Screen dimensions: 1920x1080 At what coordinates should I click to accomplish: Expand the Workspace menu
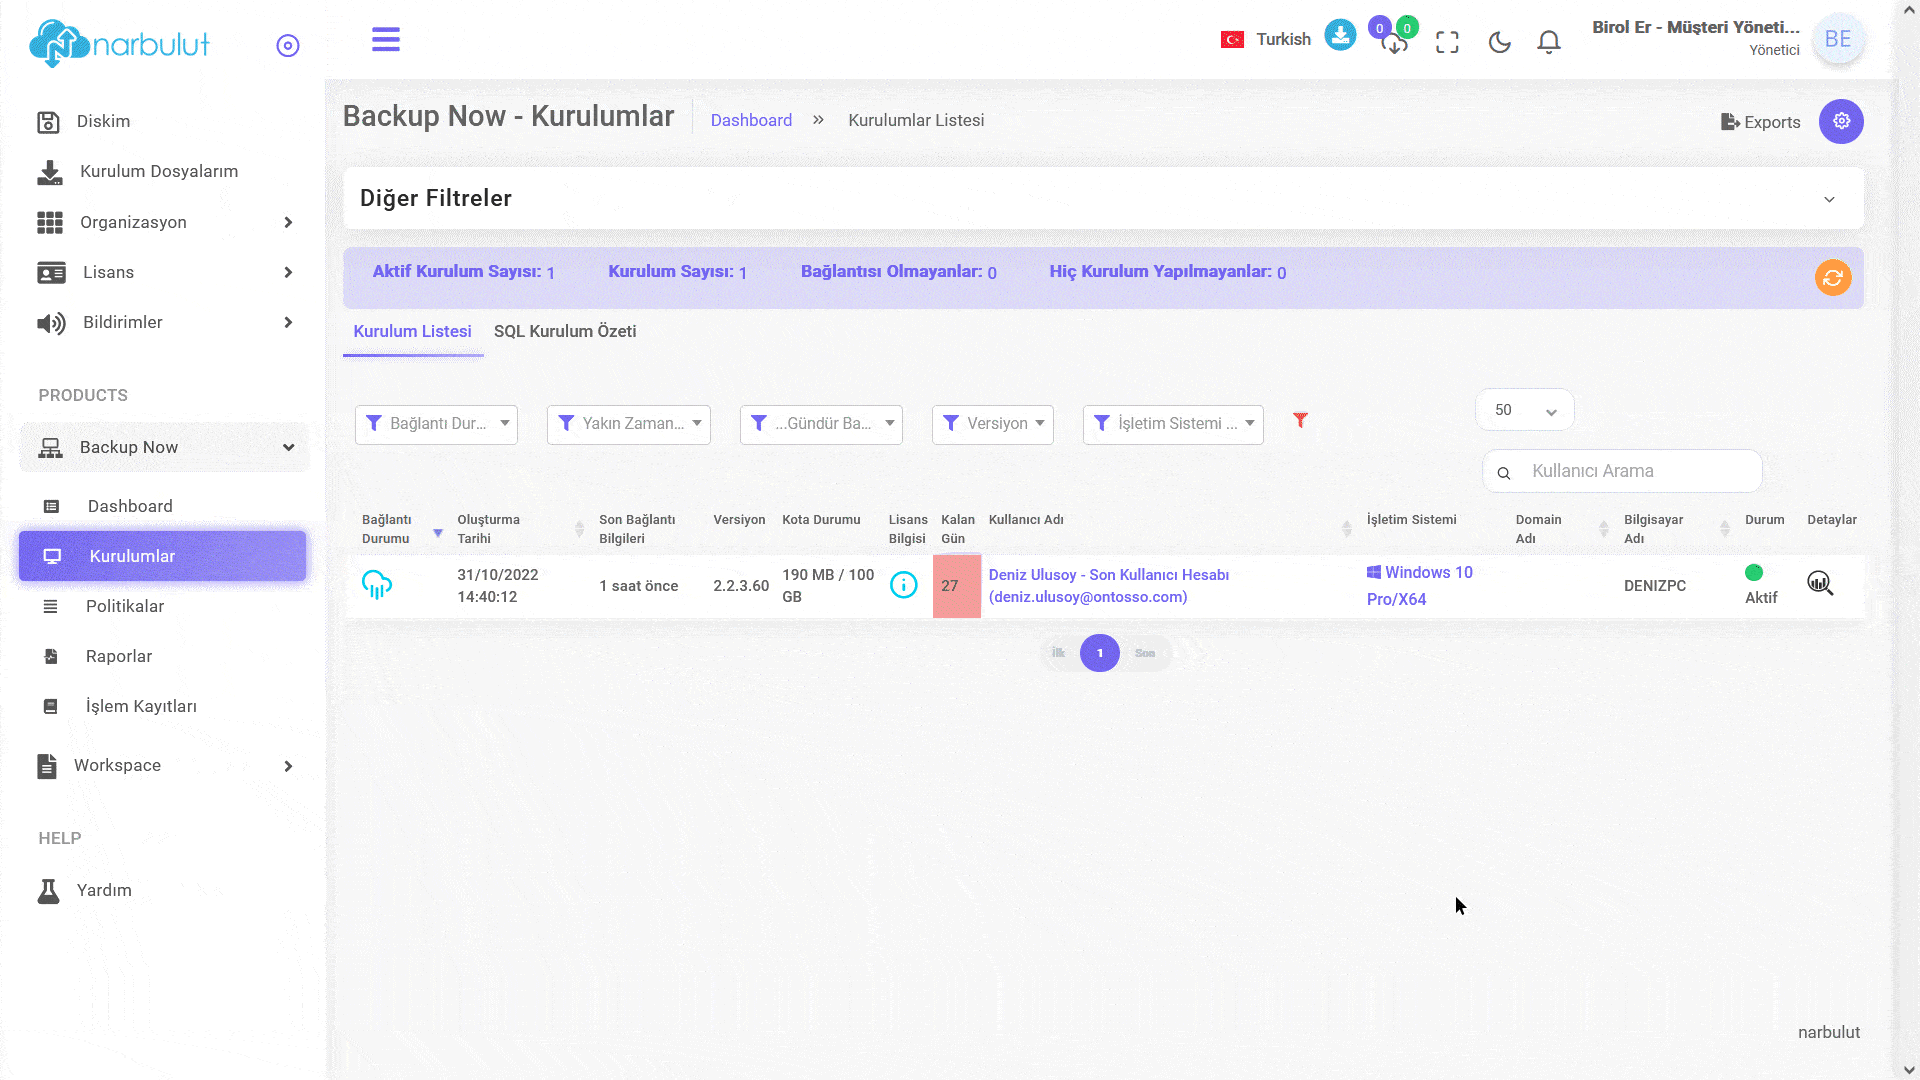coord(165,766)
